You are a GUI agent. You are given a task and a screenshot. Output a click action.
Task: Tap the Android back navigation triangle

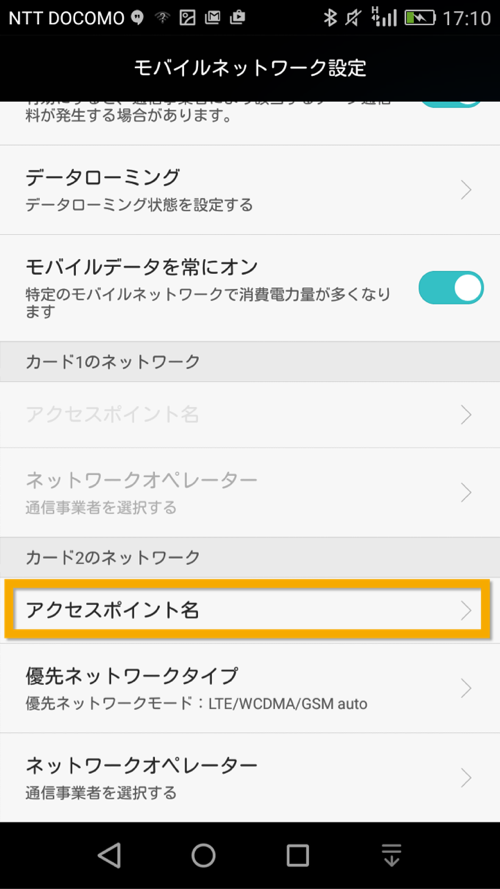109,854
